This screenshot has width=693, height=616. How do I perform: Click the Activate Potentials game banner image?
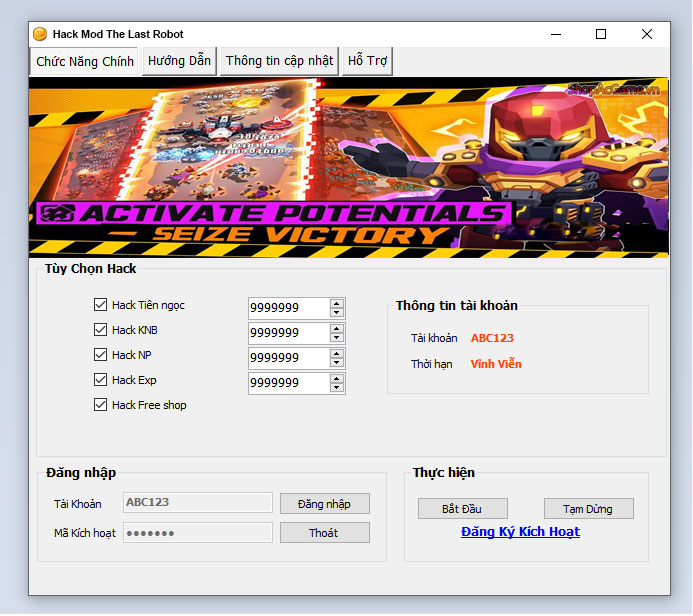coord(349,167)
